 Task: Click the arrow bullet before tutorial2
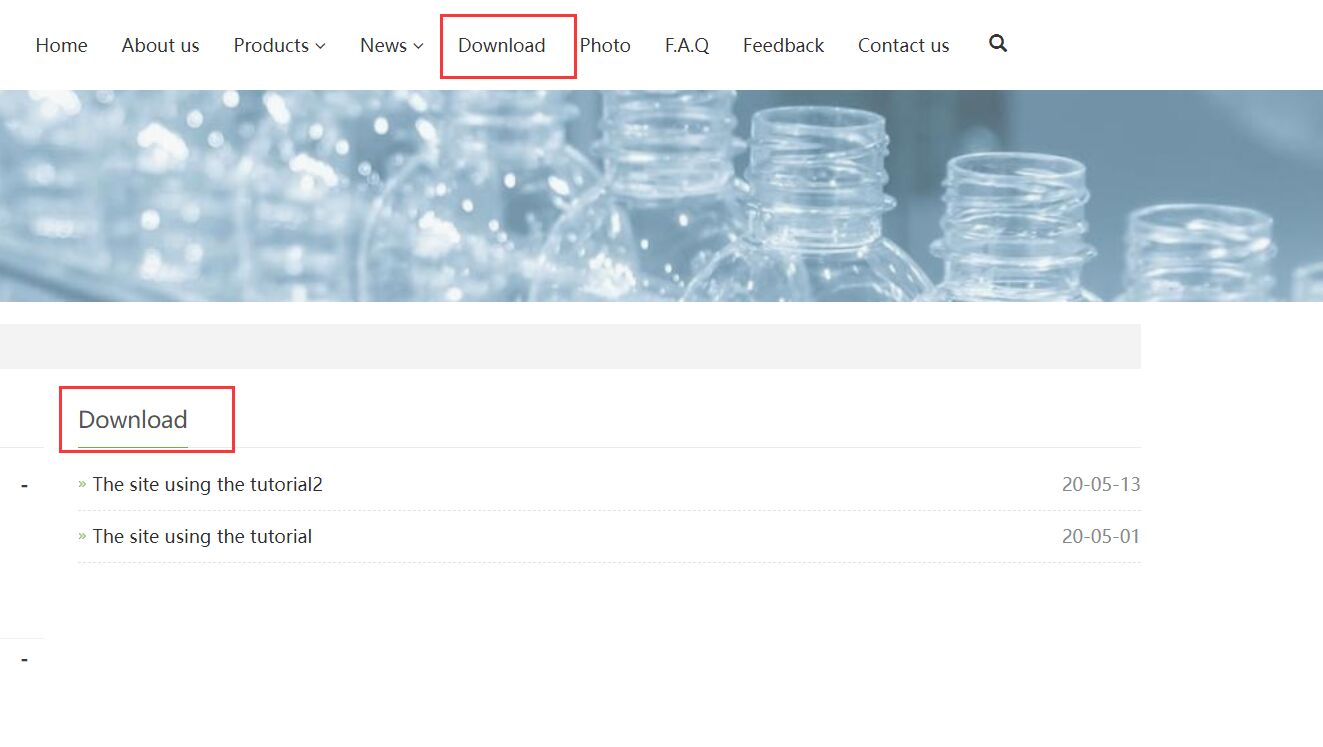coord(82,484)
